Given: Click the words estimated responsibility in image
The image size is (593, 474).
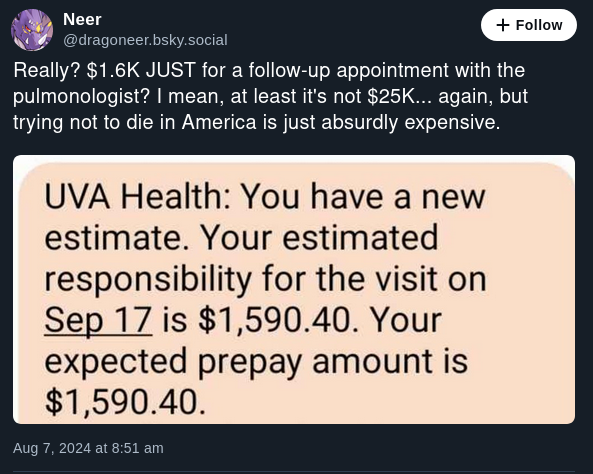Looking at the screenshot, I should point(241,258).
